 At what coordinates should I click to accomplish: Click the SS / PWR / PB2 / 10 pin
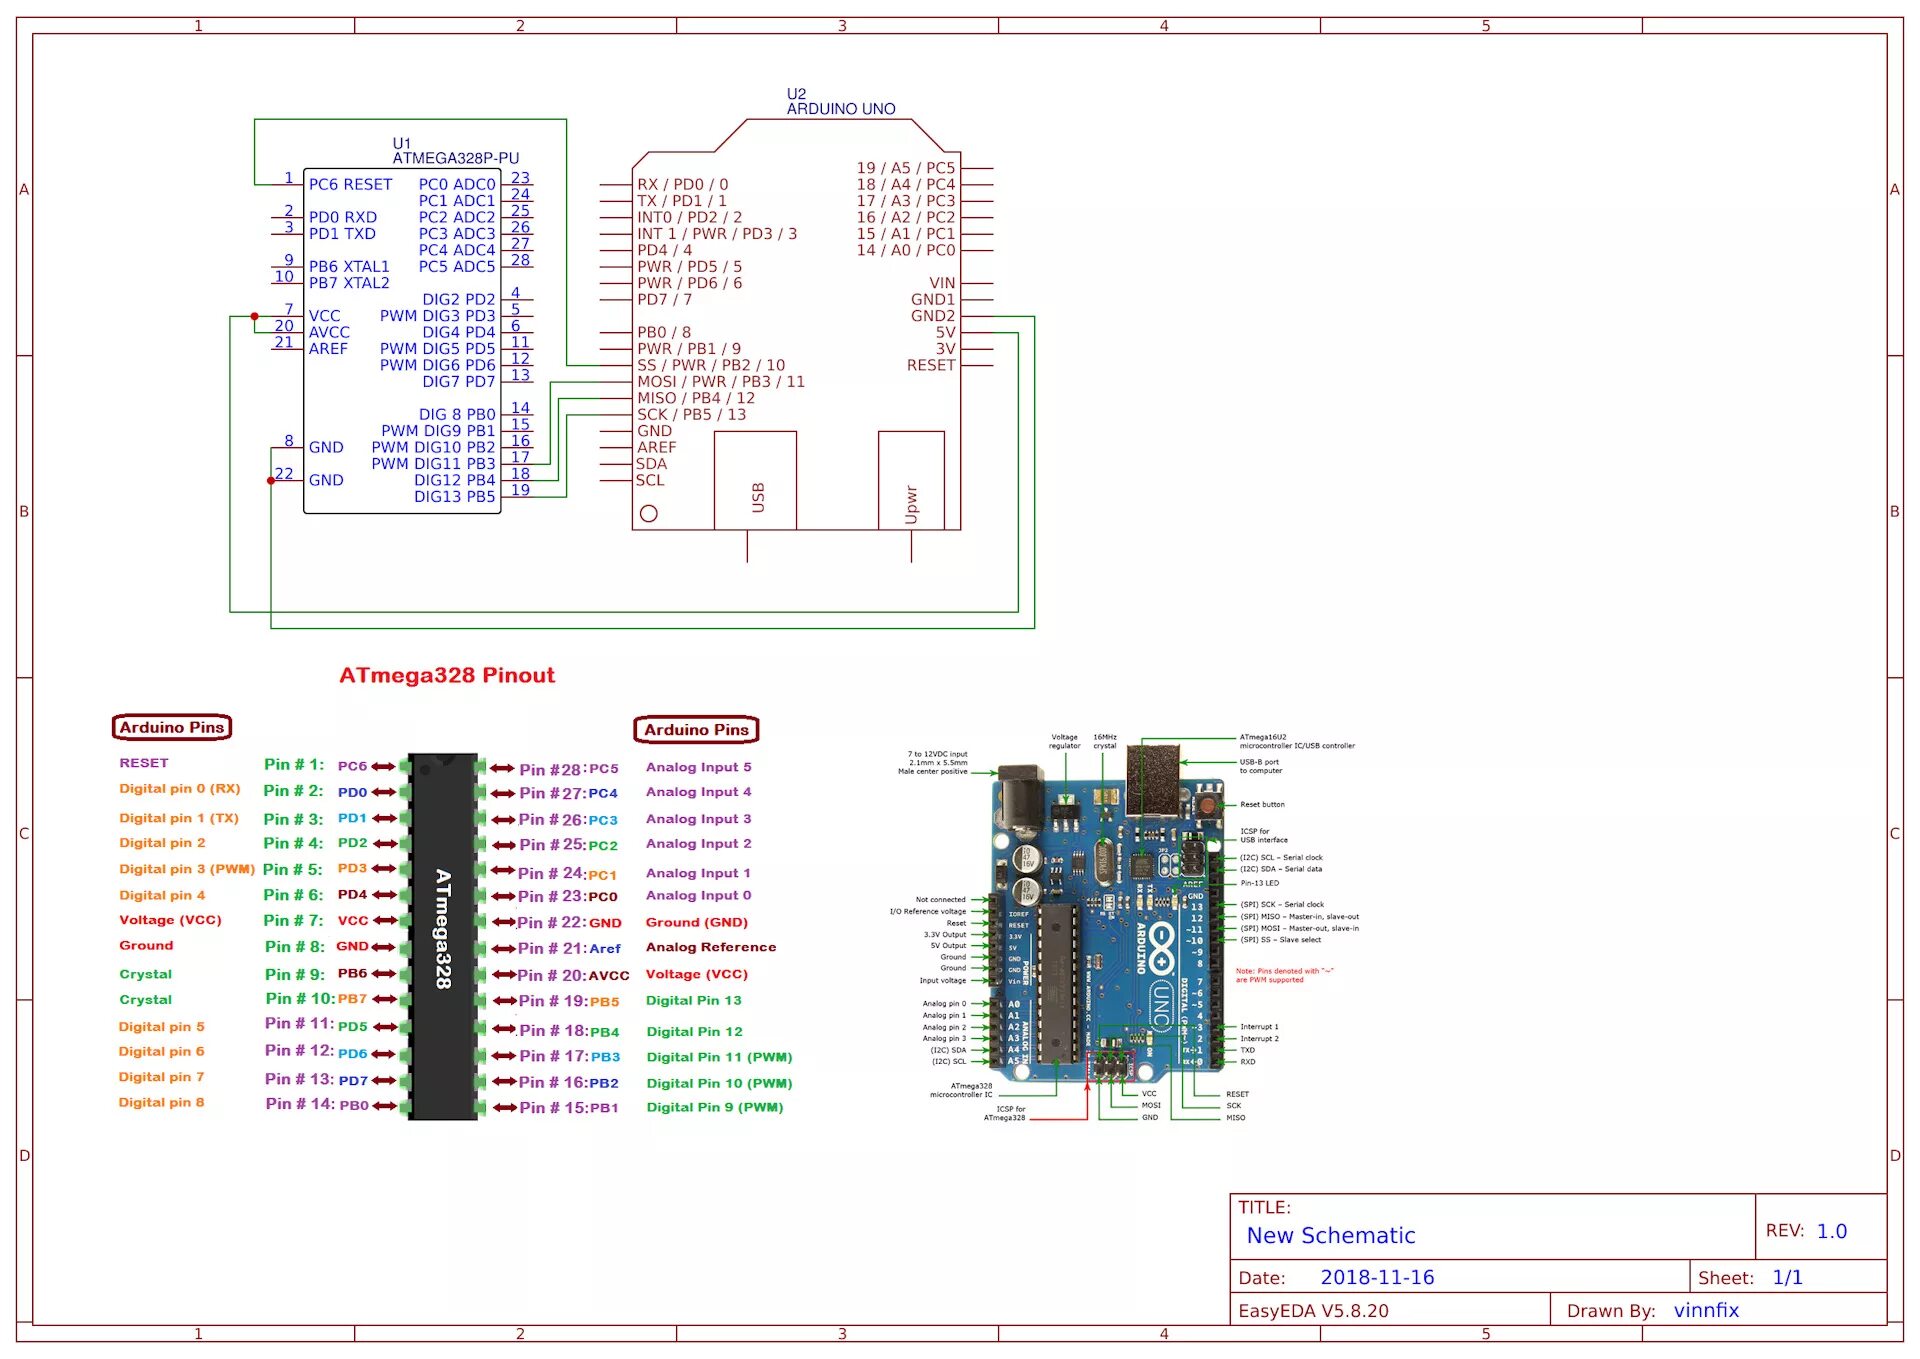(x=711, y=366)
